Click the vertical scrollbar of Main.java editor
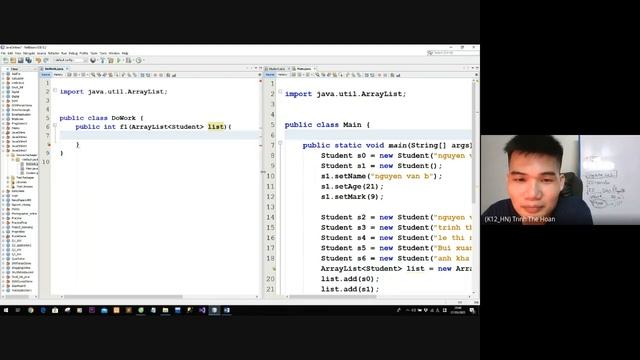Screen dimensions: 640x360 click(x=474, y=143)
